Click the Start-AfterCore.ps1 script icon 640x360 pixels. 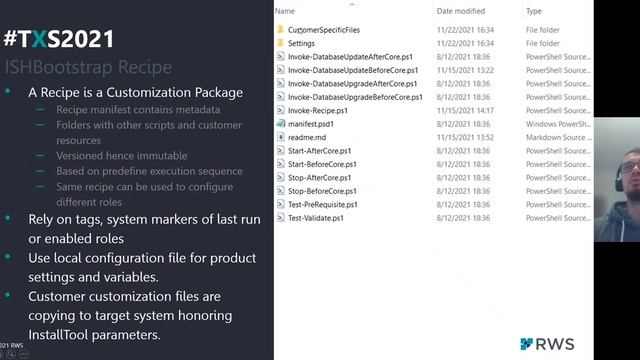coord(280,151)
